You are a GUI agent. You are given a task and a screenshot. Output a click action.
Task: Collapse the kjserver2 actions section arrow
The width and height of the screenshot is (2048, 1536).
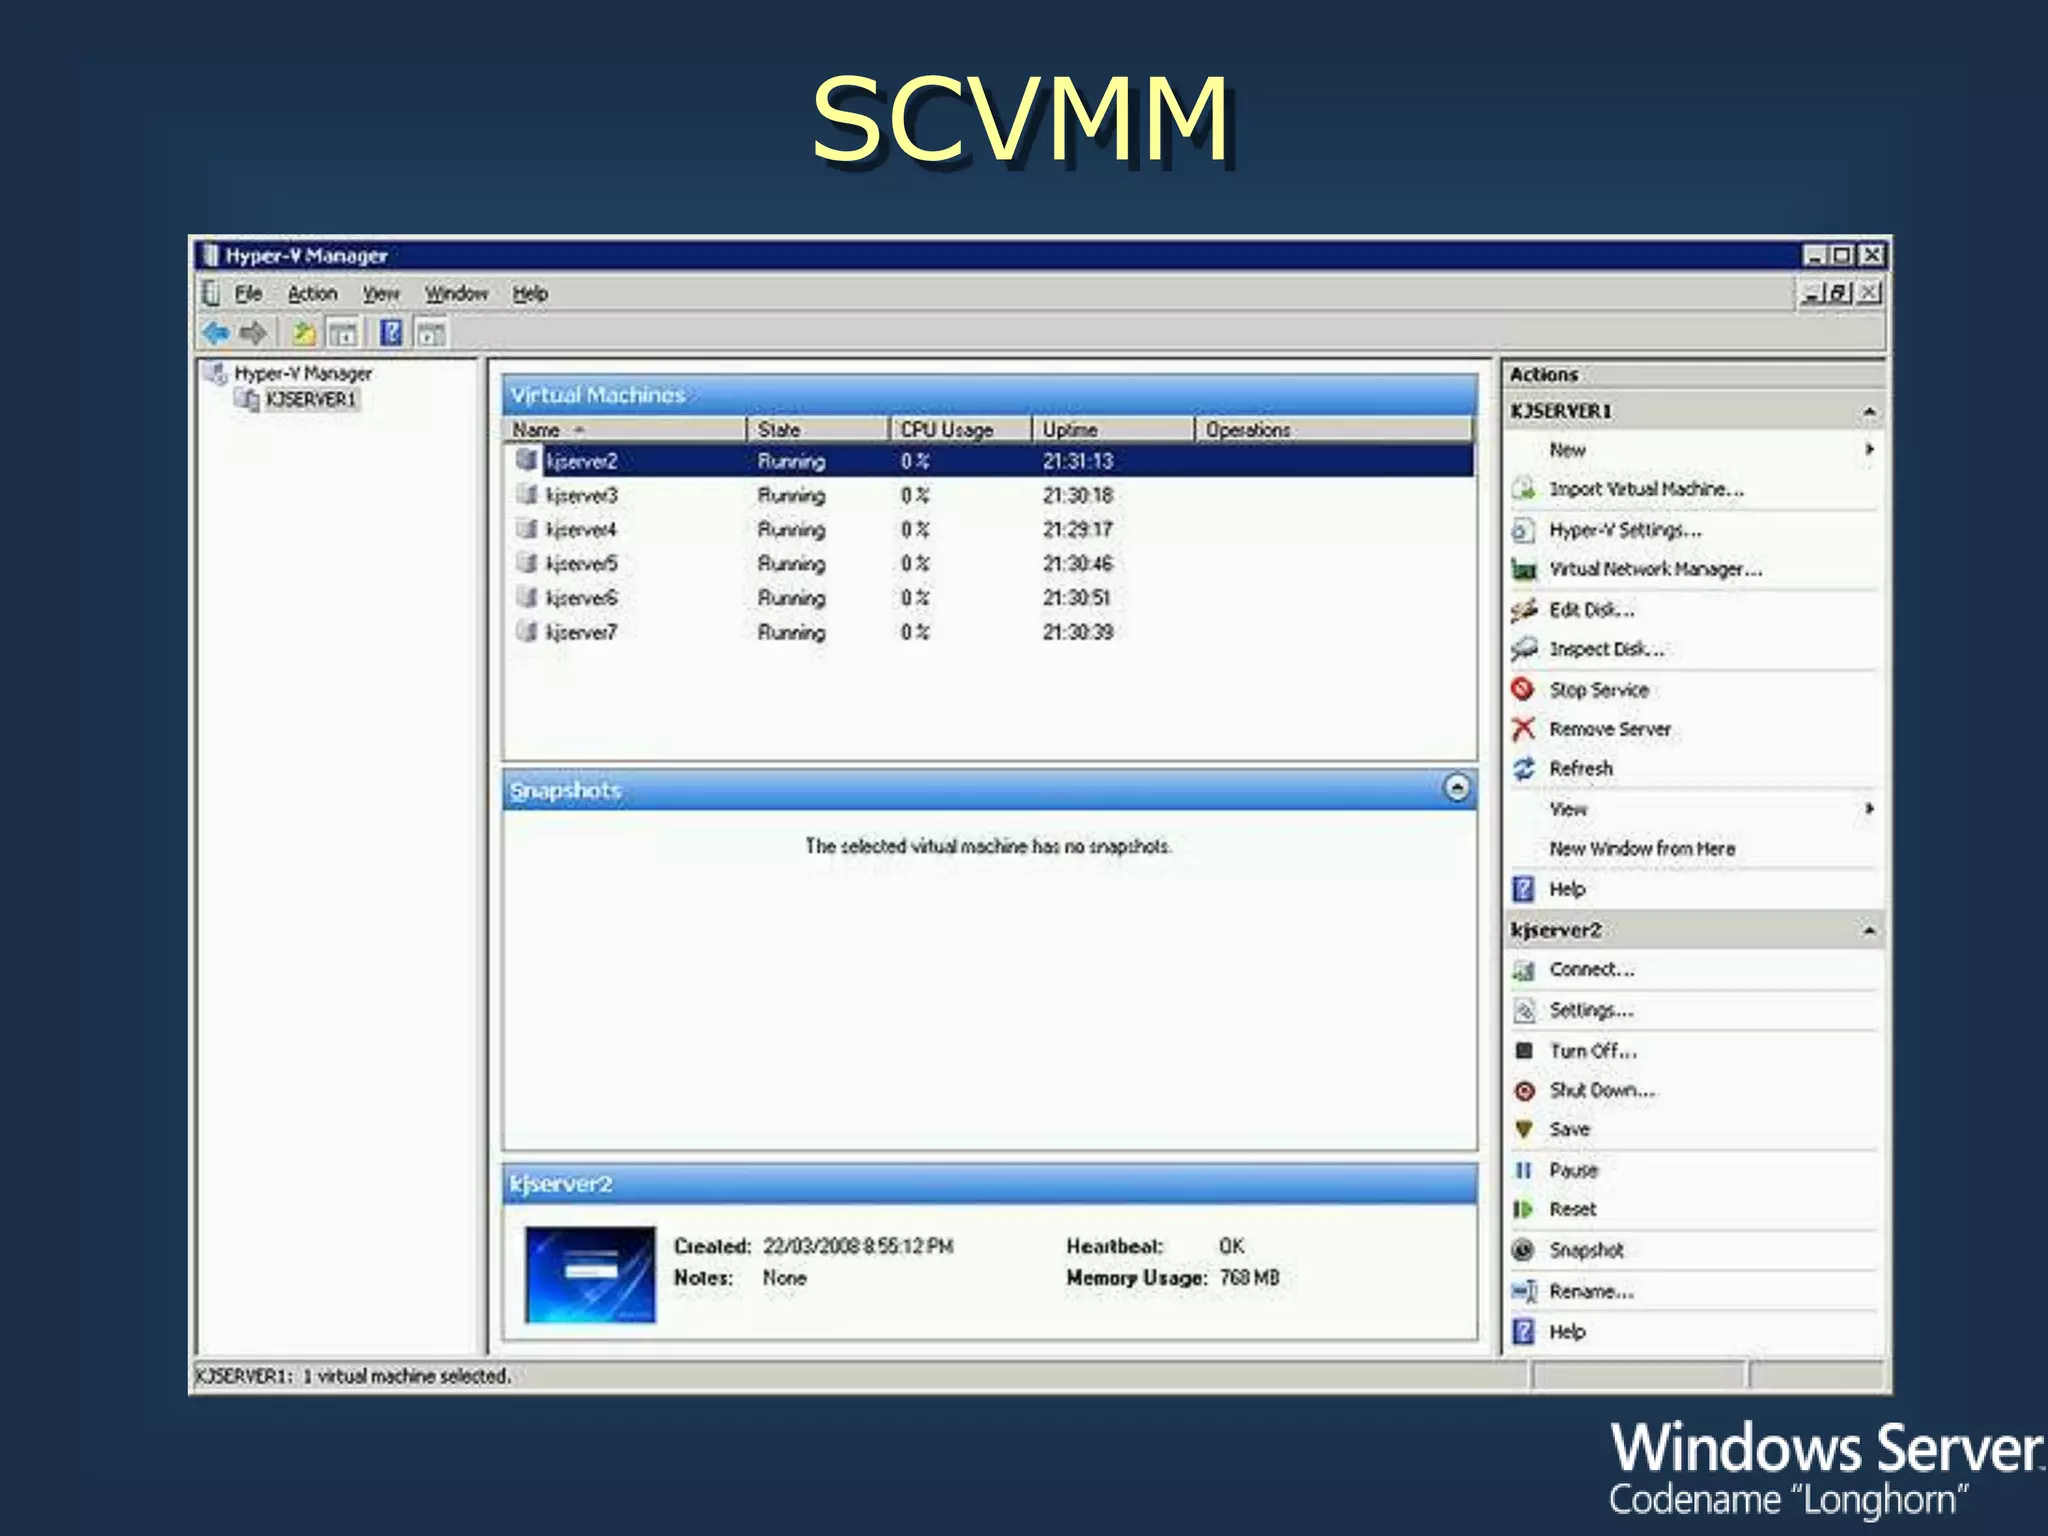[x=1868, y=931]
